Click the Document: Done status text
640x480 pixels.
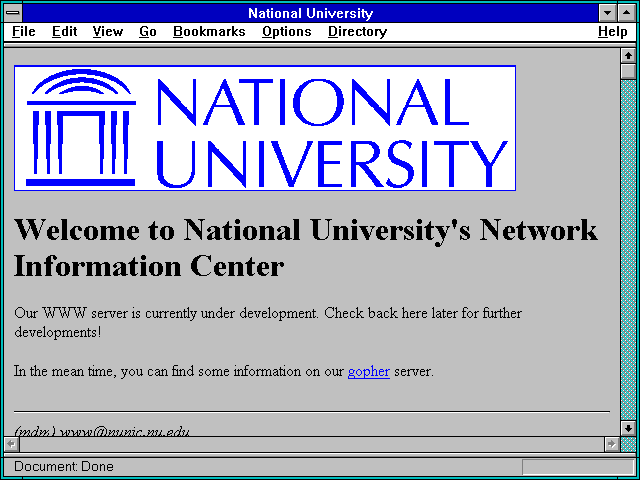(x=64, y=467)
